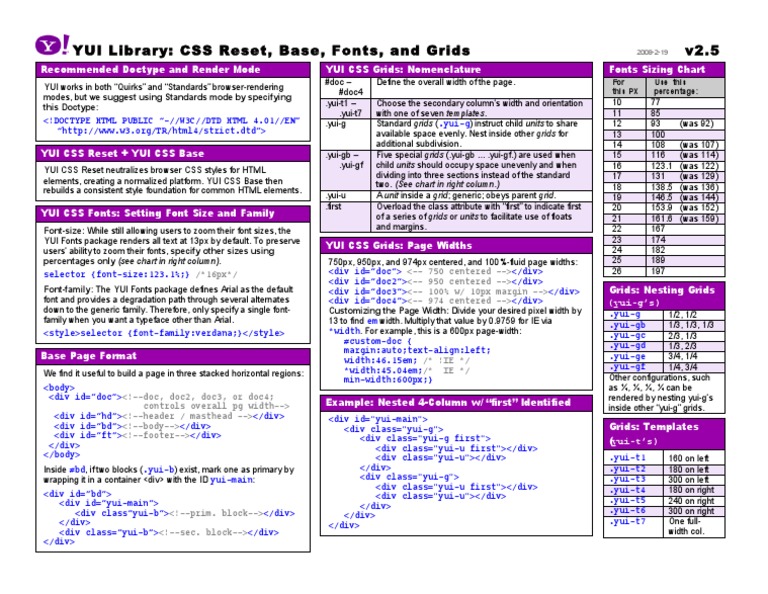The height and width of the screenshot is (594, 768).
Task: Click the page title 'YUI Library: CSS Reset, Base, Fonts, and Grids'
Action: [271, 50]
